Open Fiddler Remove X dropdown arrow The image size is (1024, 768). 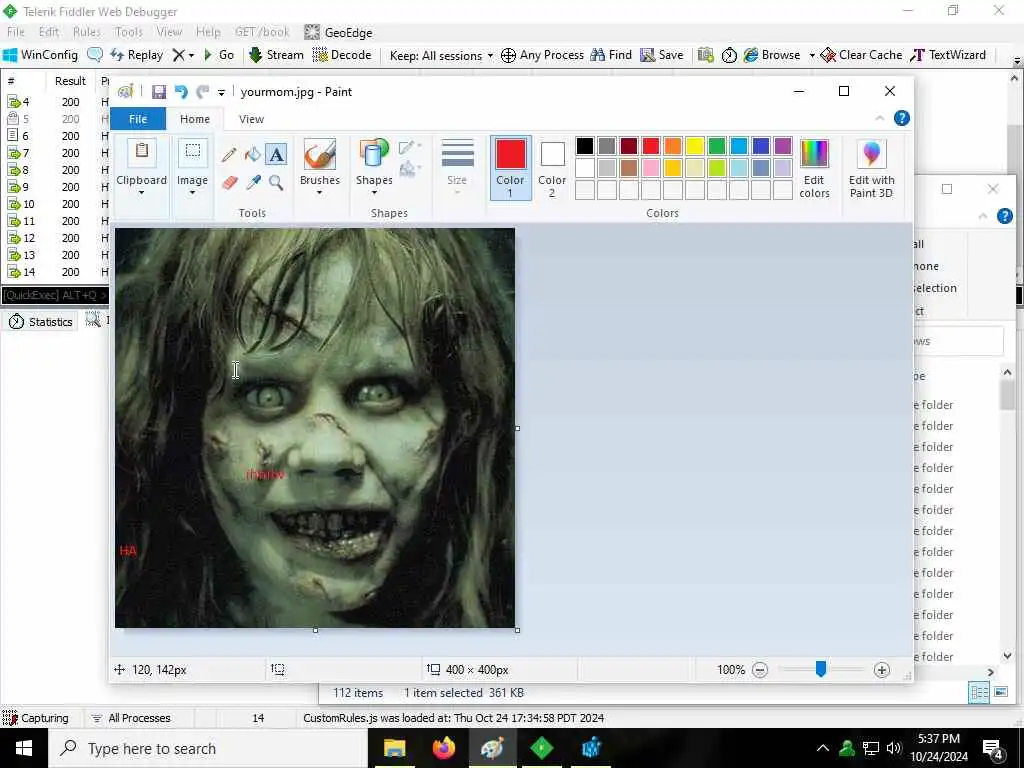click(x=191, y=56)
